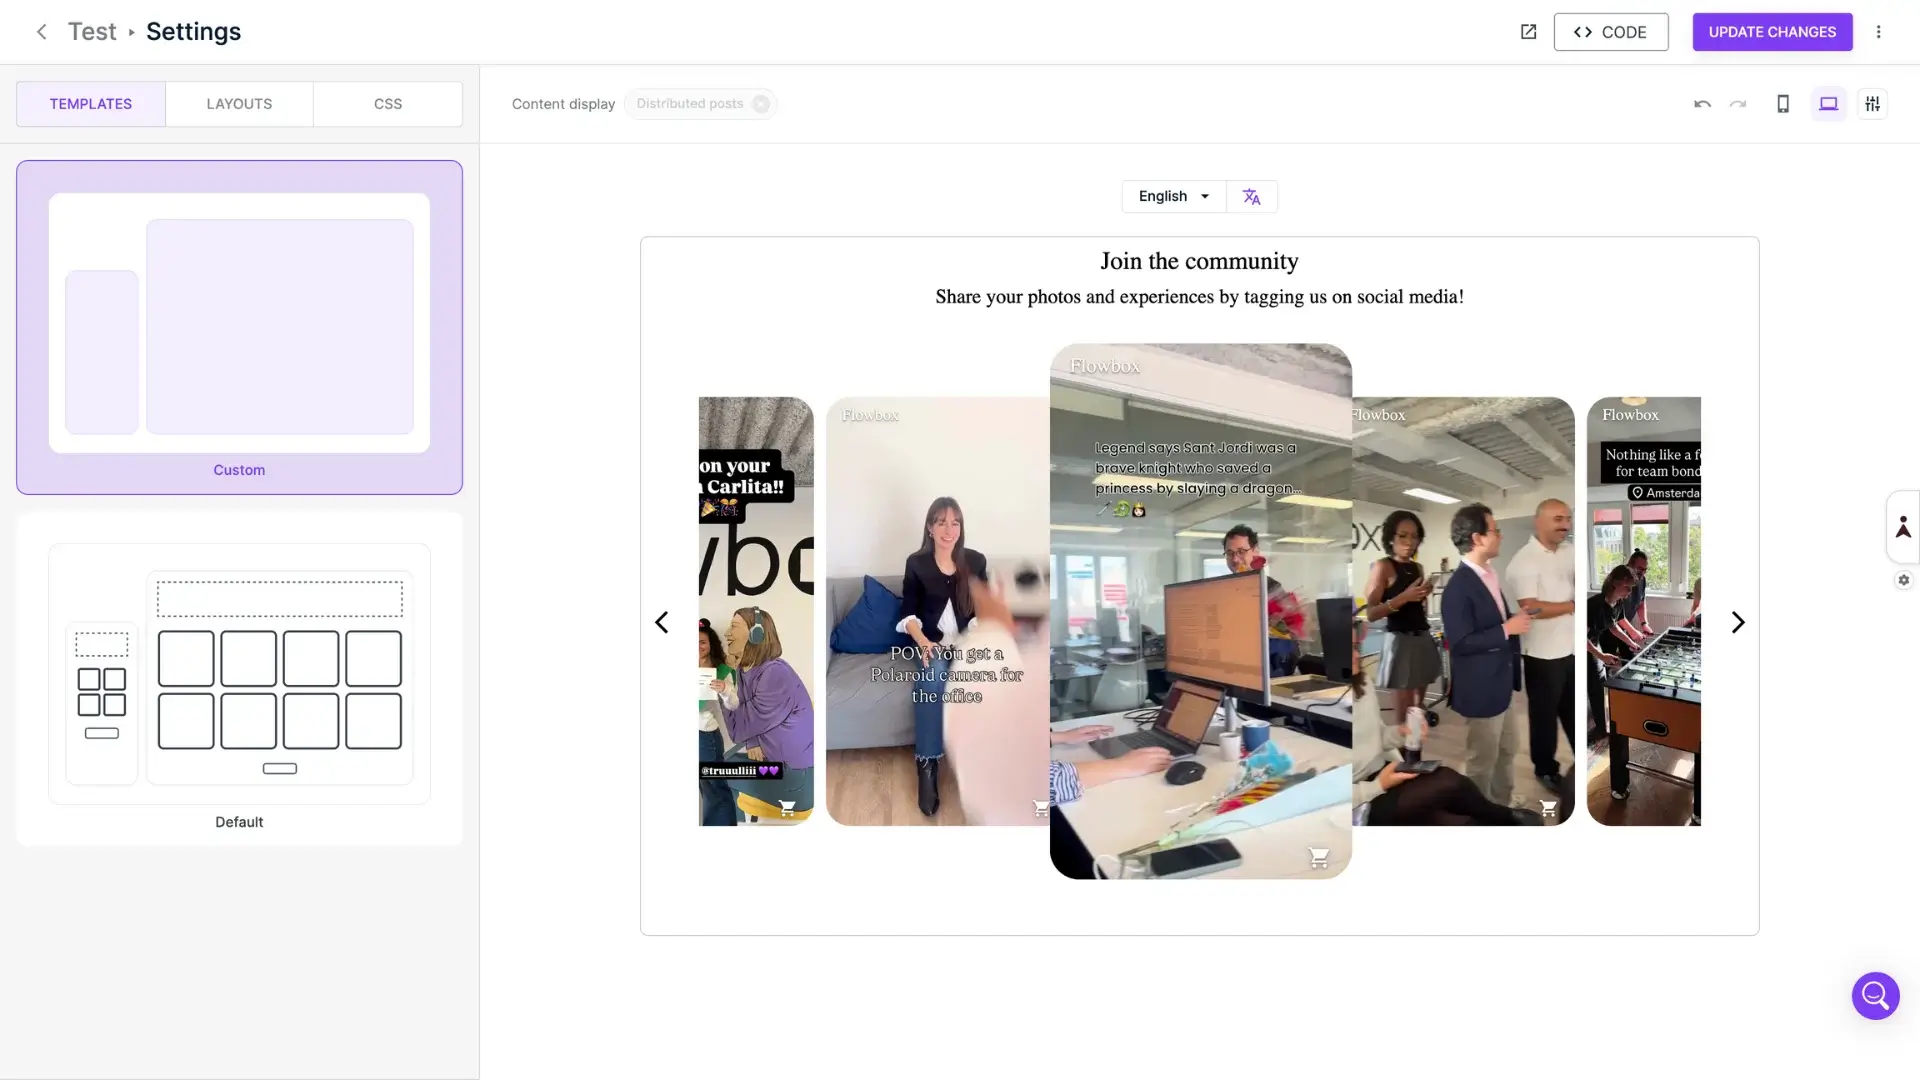Viewport: 1920px width, 1080px height.
Task: Open the three-dot more options menu
Action: 1878,32
